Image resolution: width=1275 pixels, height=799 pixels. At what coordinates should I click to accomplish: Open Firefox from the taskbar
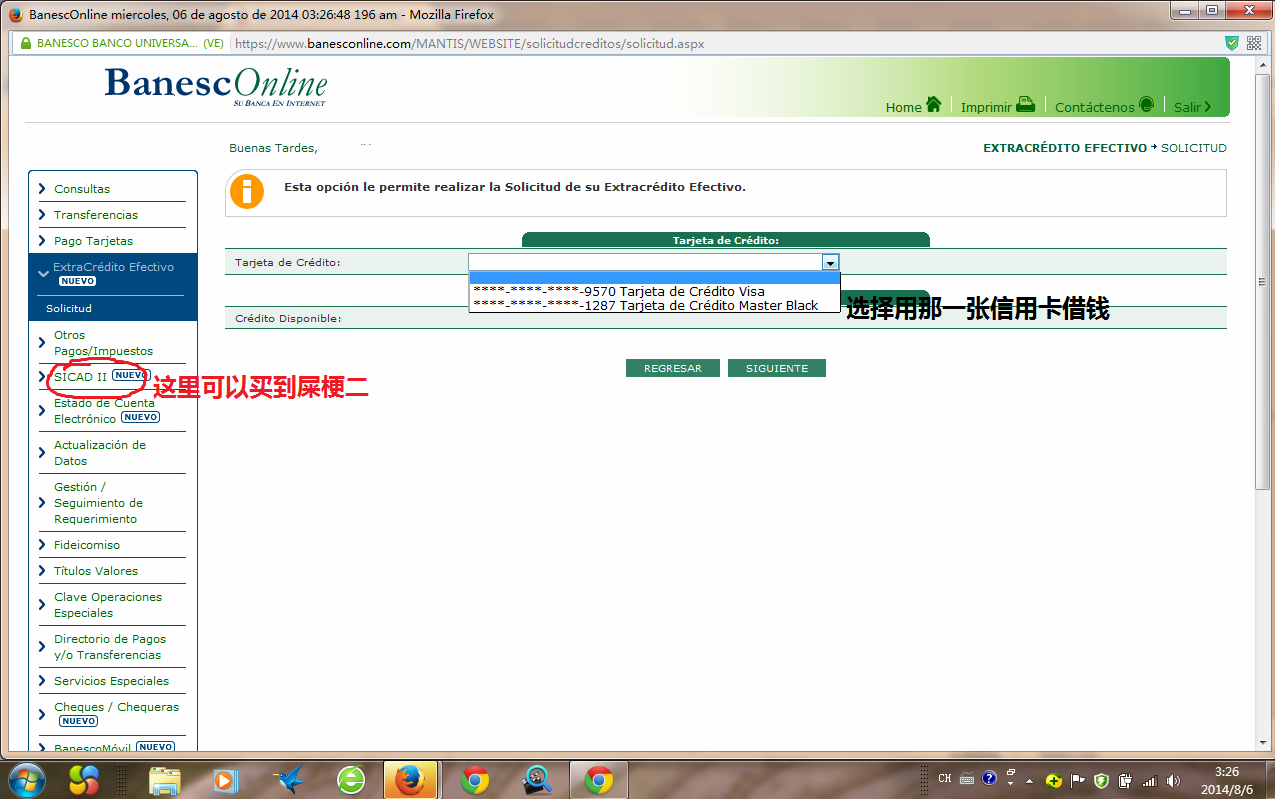410,779
